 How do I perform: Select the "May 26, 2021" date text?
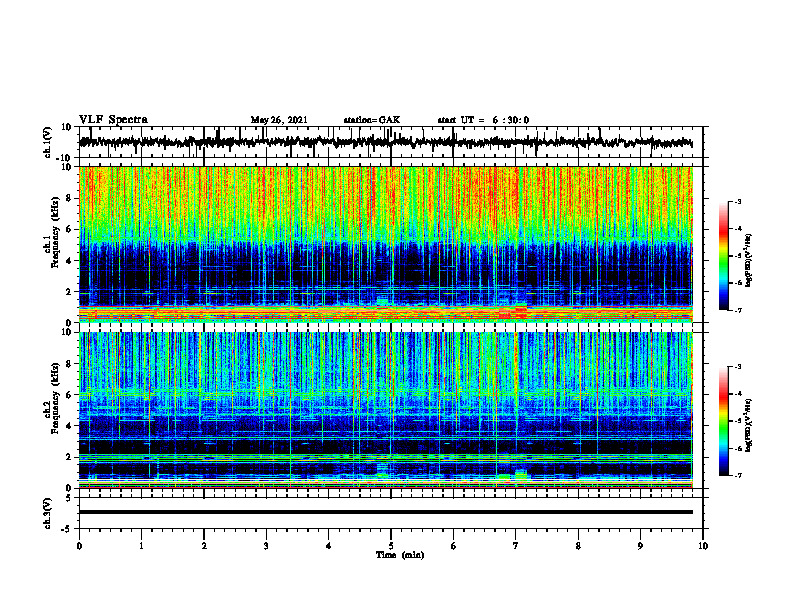click(x=279, y=120)
